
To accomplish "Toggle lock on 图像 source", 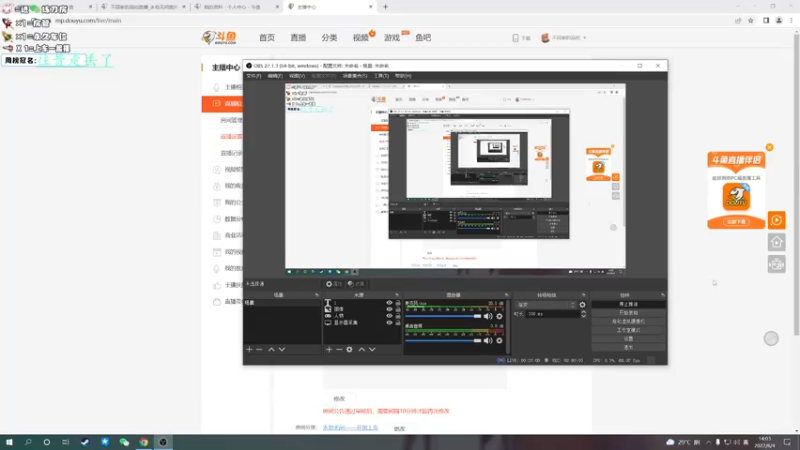I will tap(398, 309).
